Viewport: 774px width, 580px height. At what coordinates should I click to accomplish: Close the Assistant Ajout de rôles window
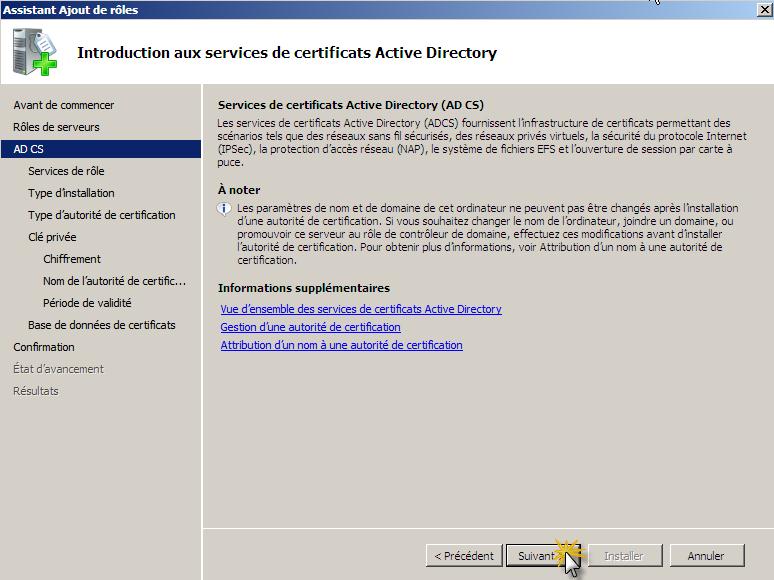pyautogui.click(x=765, y=9)
